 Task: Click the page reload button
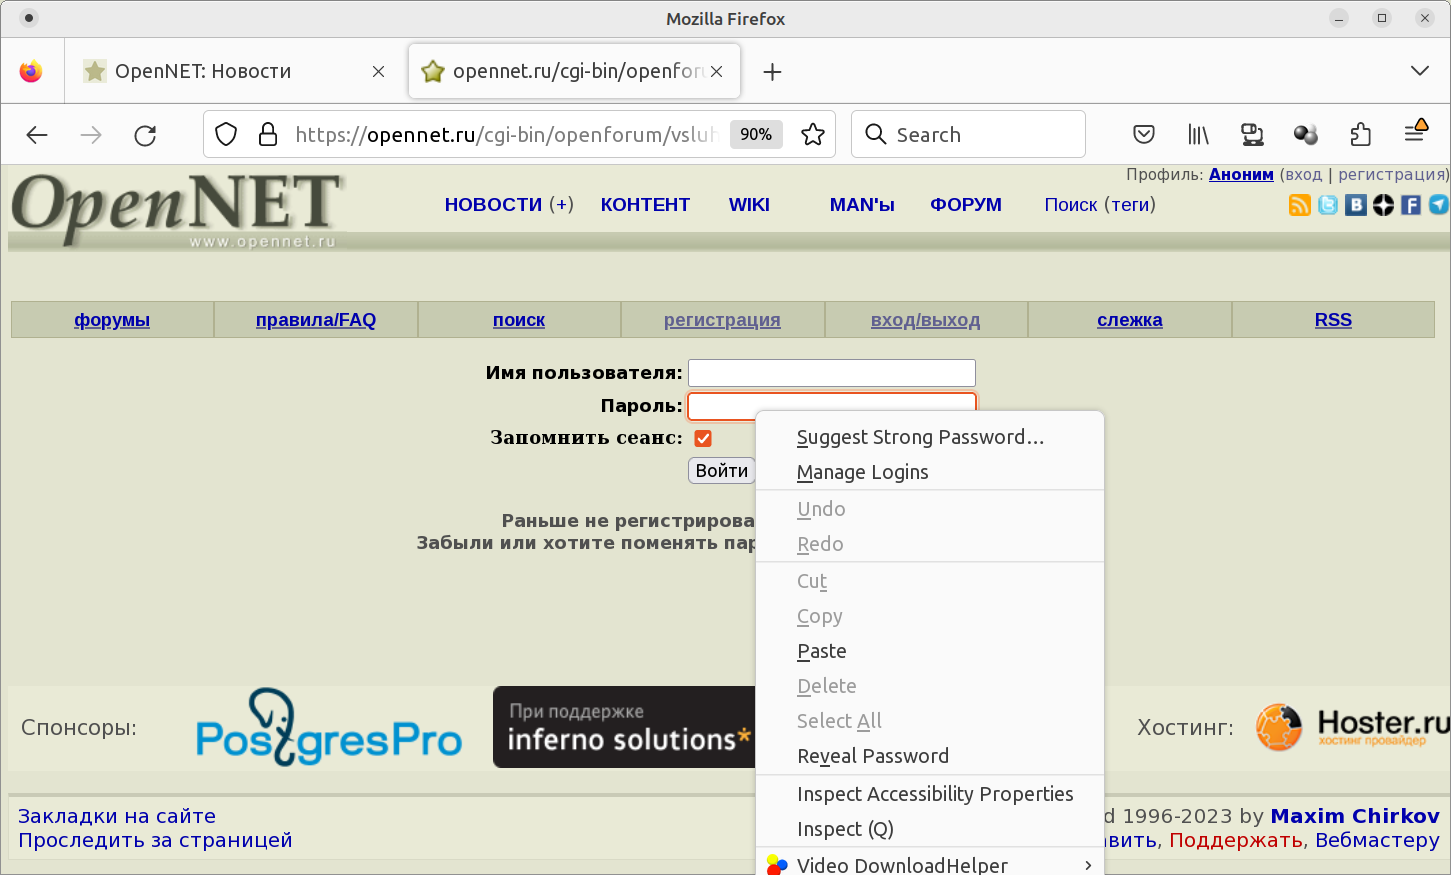(145, 135)
